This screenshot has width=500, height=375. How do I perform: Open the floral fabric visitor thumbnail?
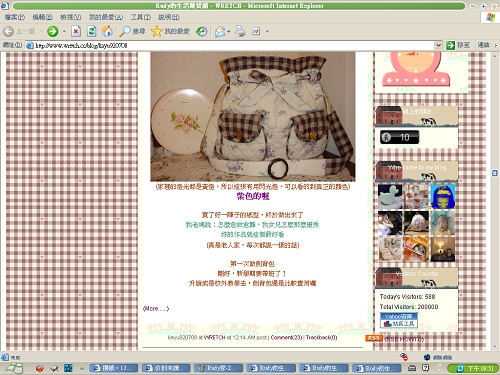tap(416, 197)
